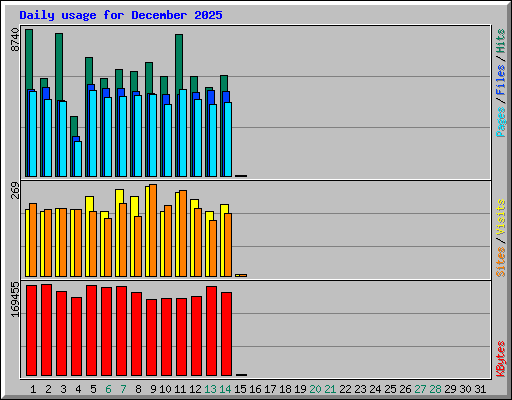The image size is (512, 400).
Task: Click the red KBytes bar for day 1
Action: 31,330
